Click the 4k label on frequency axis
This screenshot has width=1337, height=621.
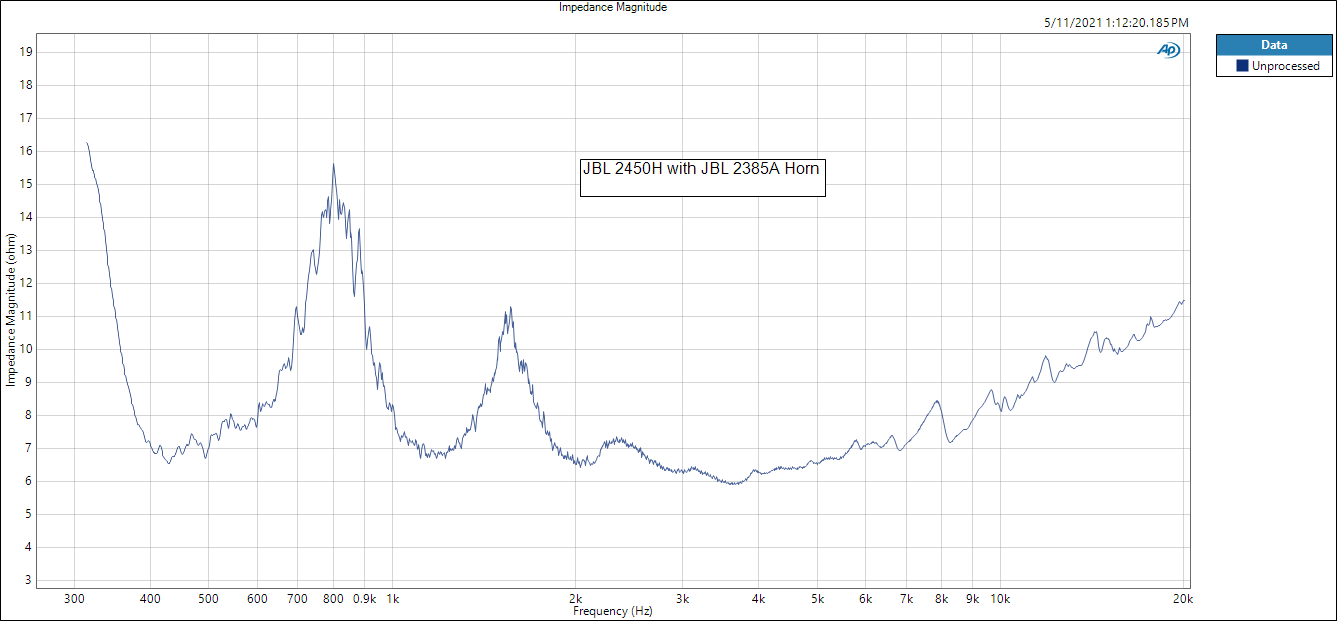759,599
